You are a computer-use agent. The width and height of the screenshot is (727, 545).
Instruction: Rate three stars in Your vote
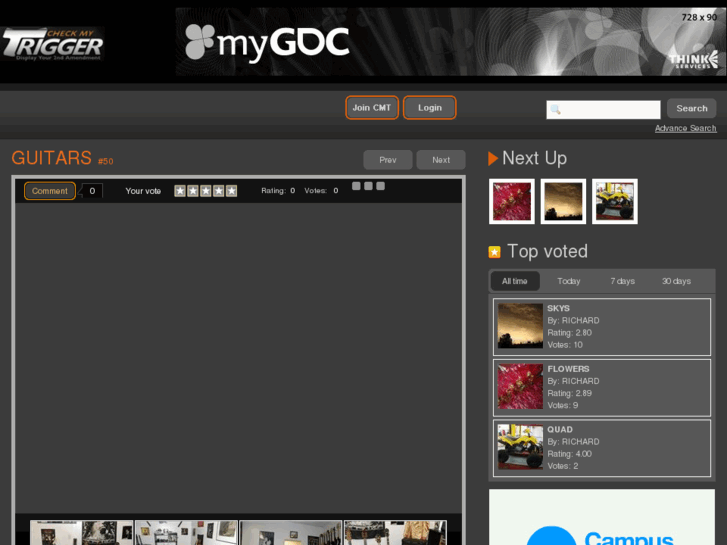coord(206,191)
